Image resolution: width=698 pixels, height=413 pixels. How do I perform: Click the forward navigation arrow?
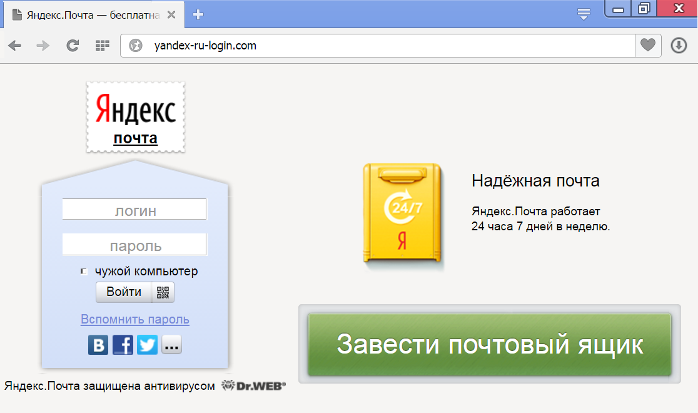[x=43, y=45]
